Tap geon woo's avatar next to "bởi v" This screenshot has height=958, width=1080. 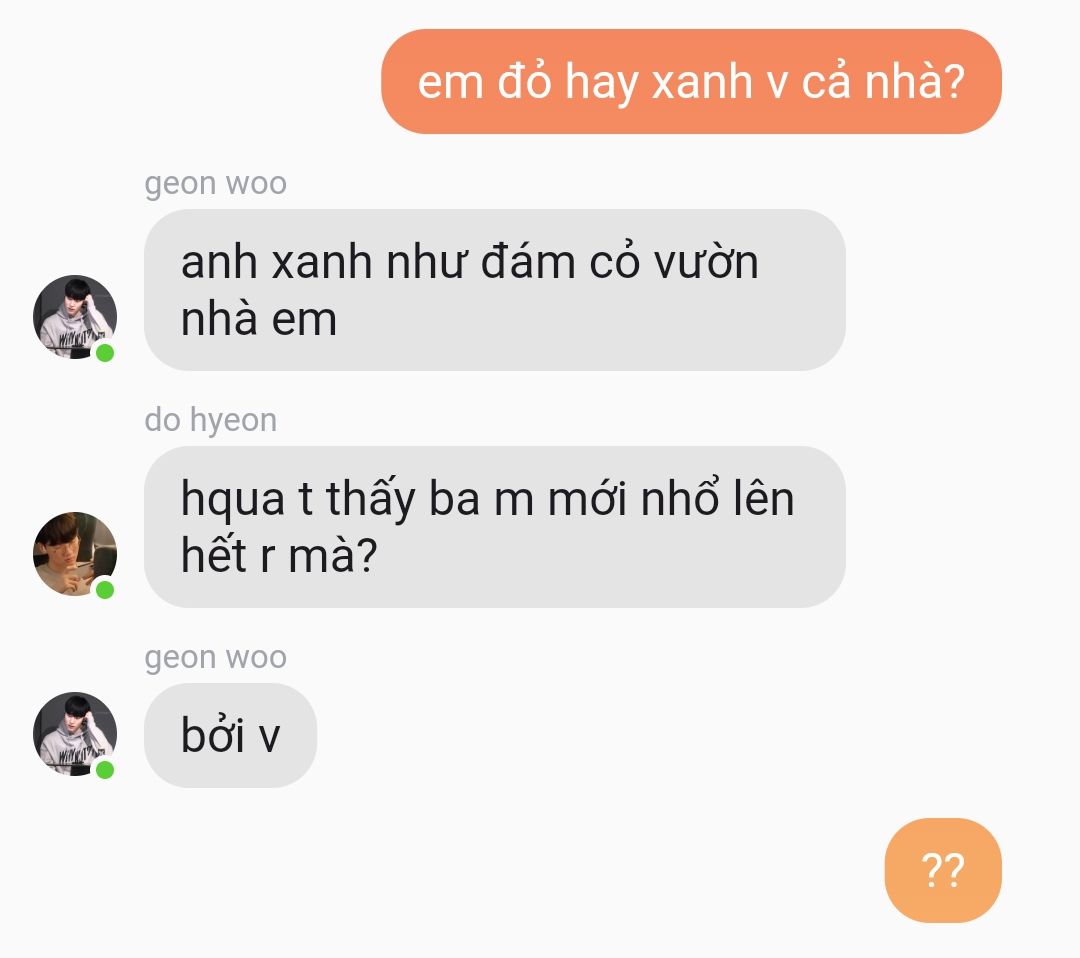[x=75, y=734]
